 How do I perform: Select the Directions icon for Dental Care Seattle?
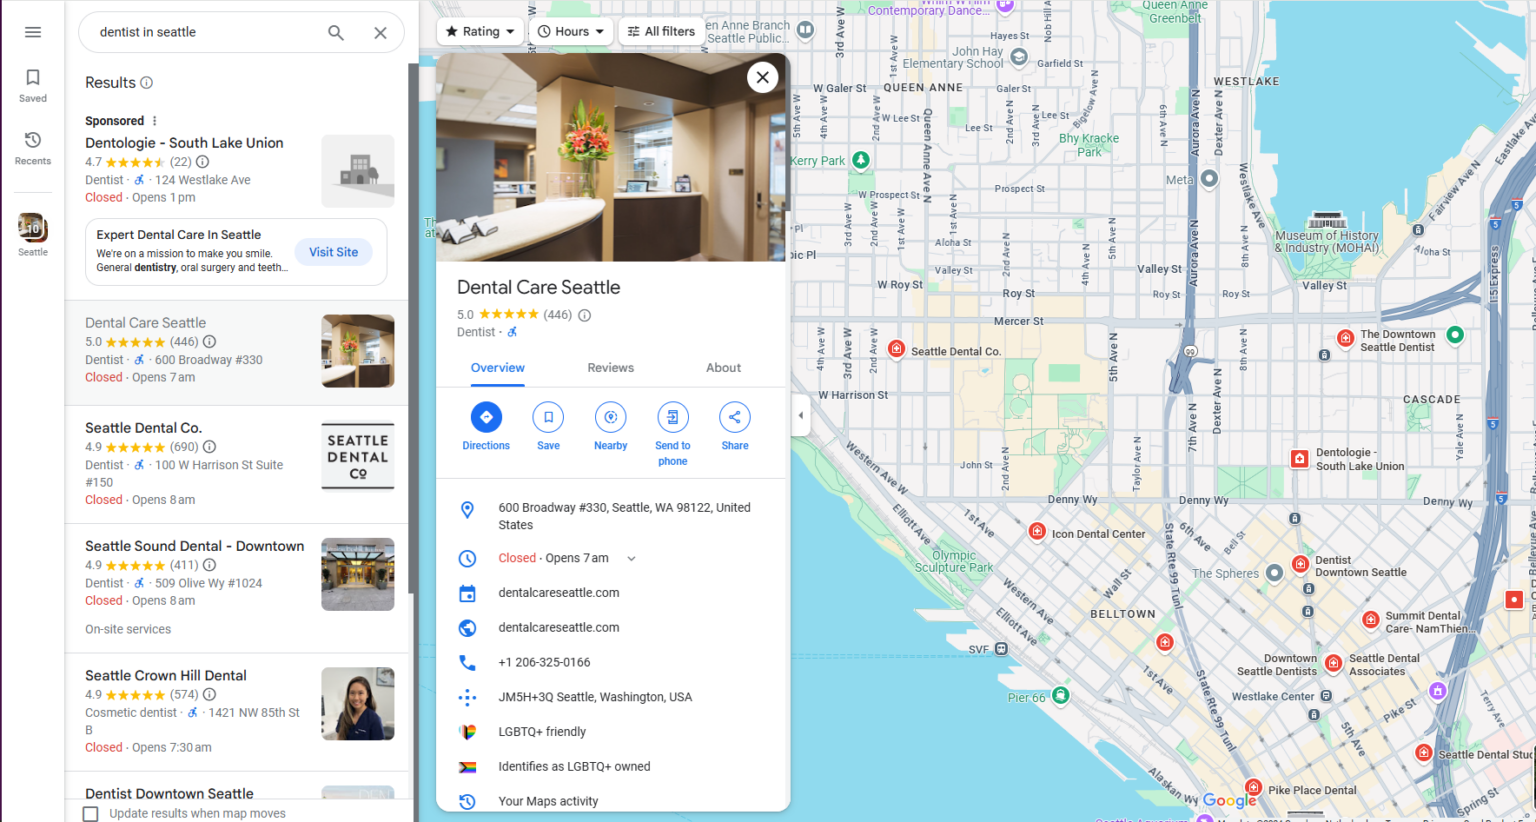coord(486,417)
